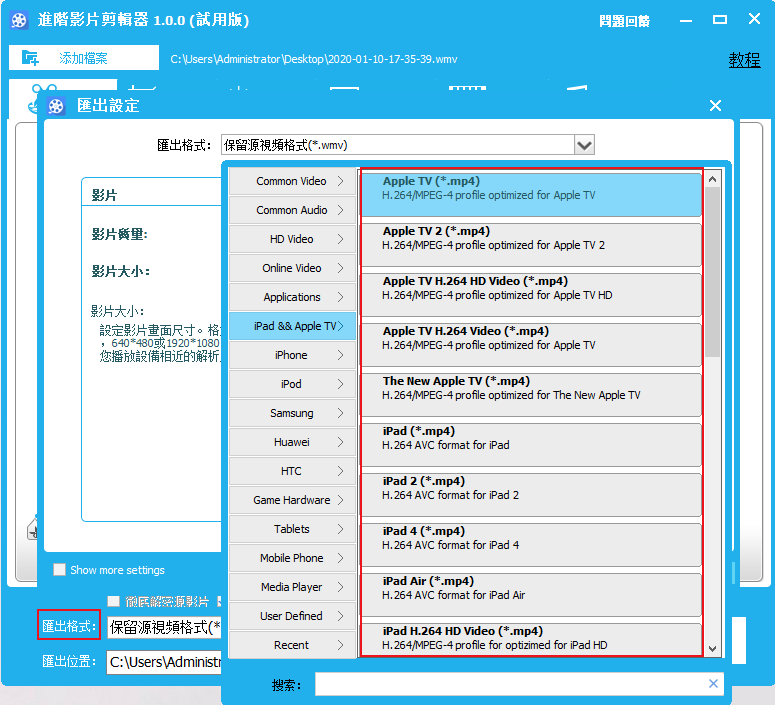Screen dimensions: 775x705
Task: Choose the Apple TV (*.mp4) format
Action: [531, 194]
